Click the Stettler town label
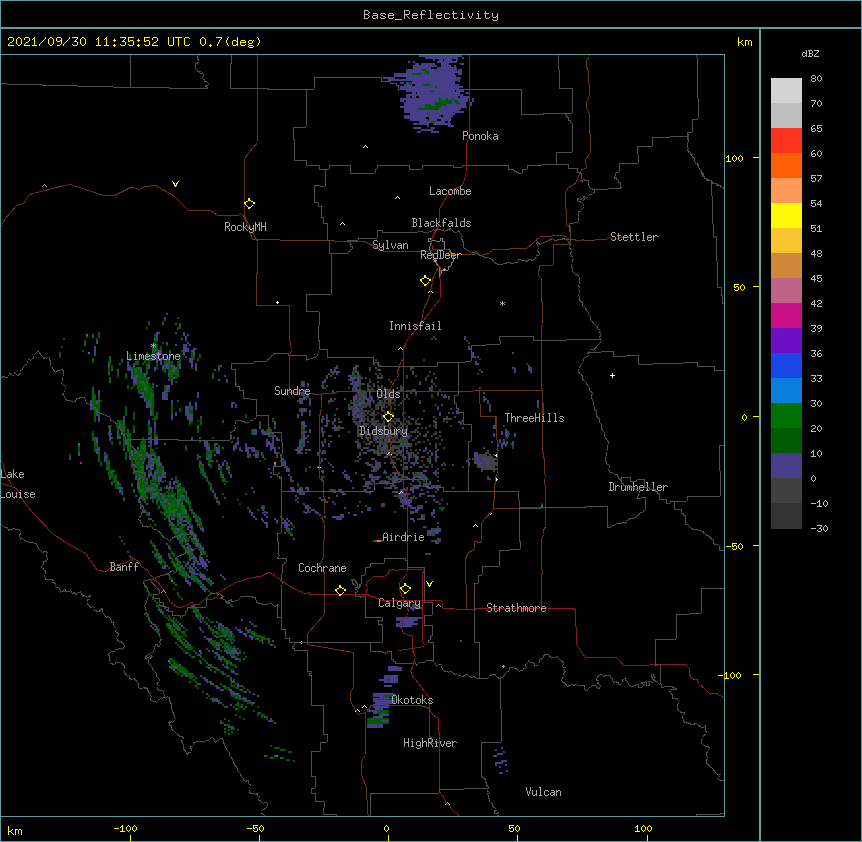This screenshot has height=842, width=862. click(634, 237)
